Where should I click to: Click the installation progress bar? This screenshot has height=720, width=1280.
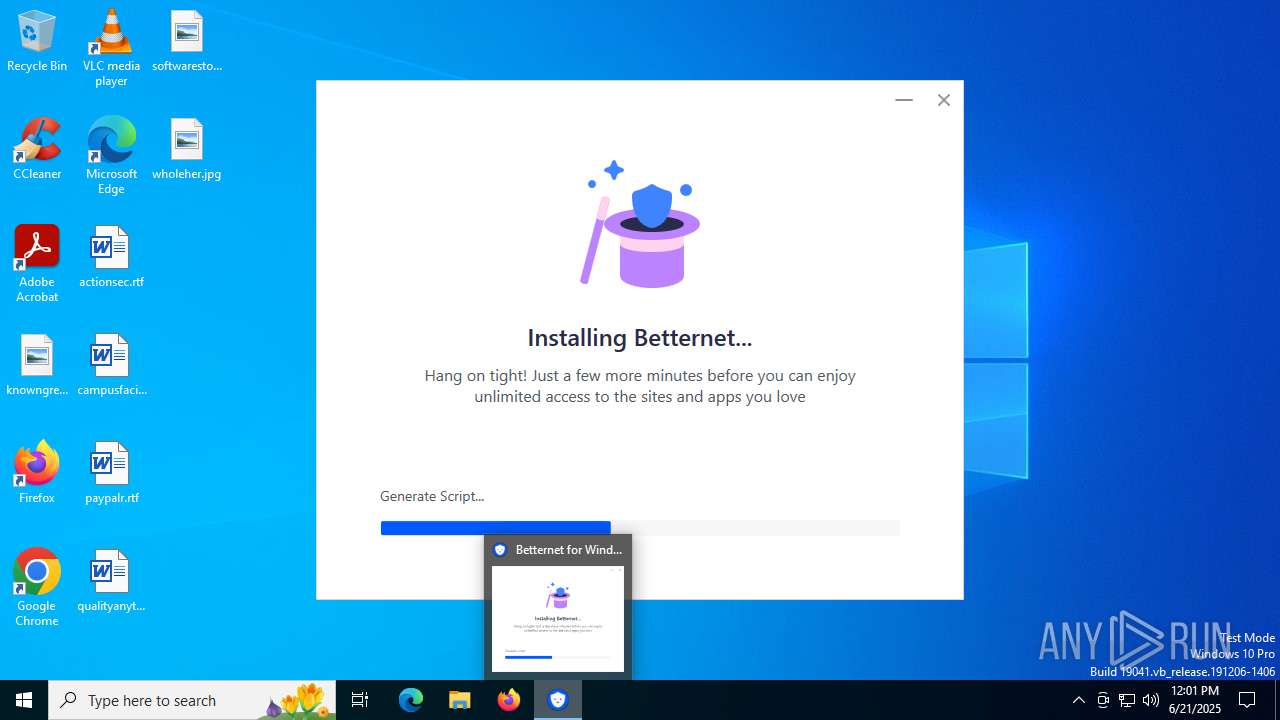pos(640,528)
